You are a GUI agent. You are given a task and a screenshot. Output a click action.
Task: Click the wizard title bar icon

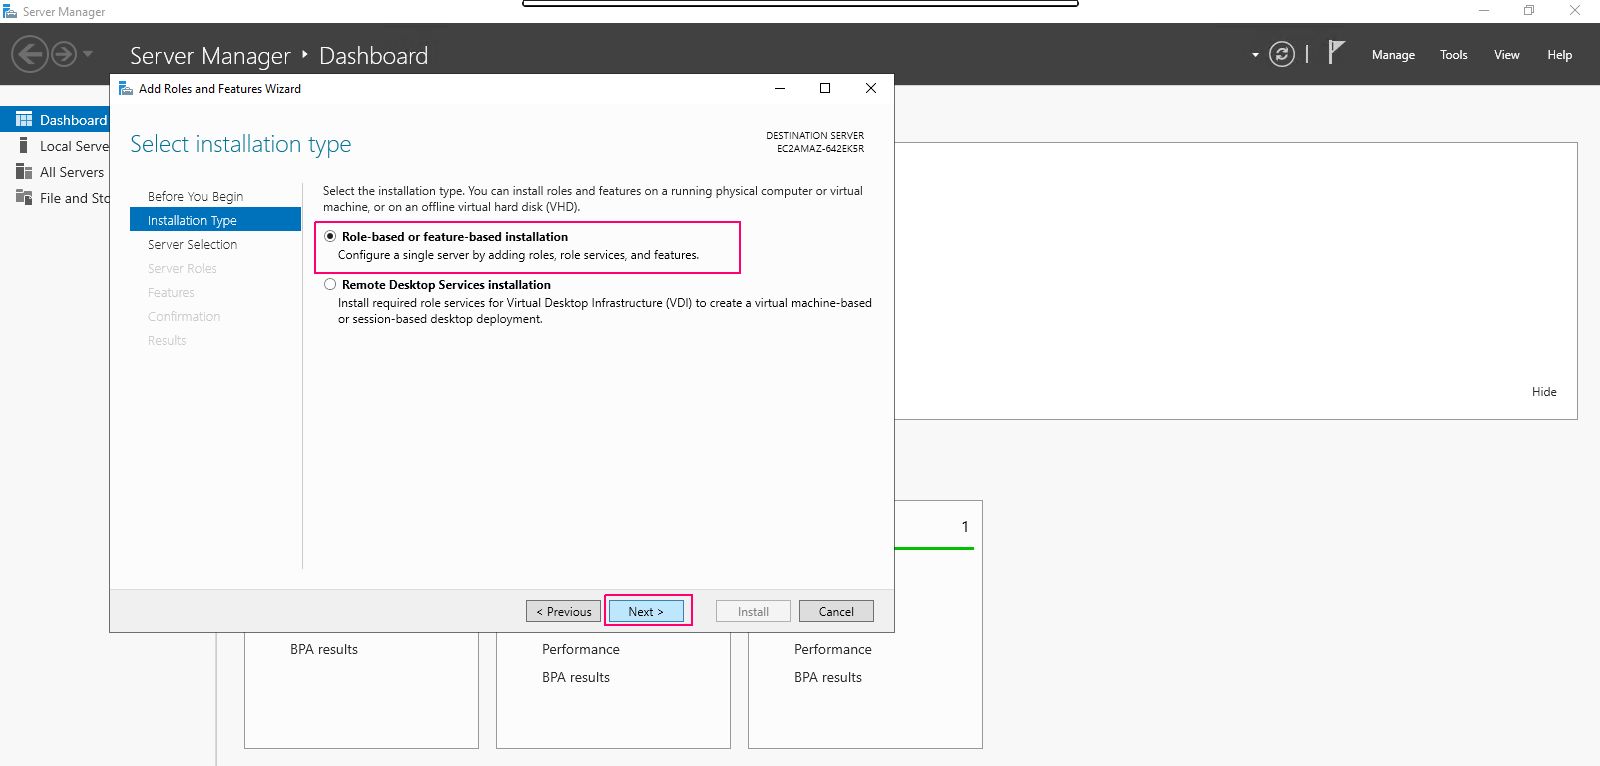click(x=126, y=88)
